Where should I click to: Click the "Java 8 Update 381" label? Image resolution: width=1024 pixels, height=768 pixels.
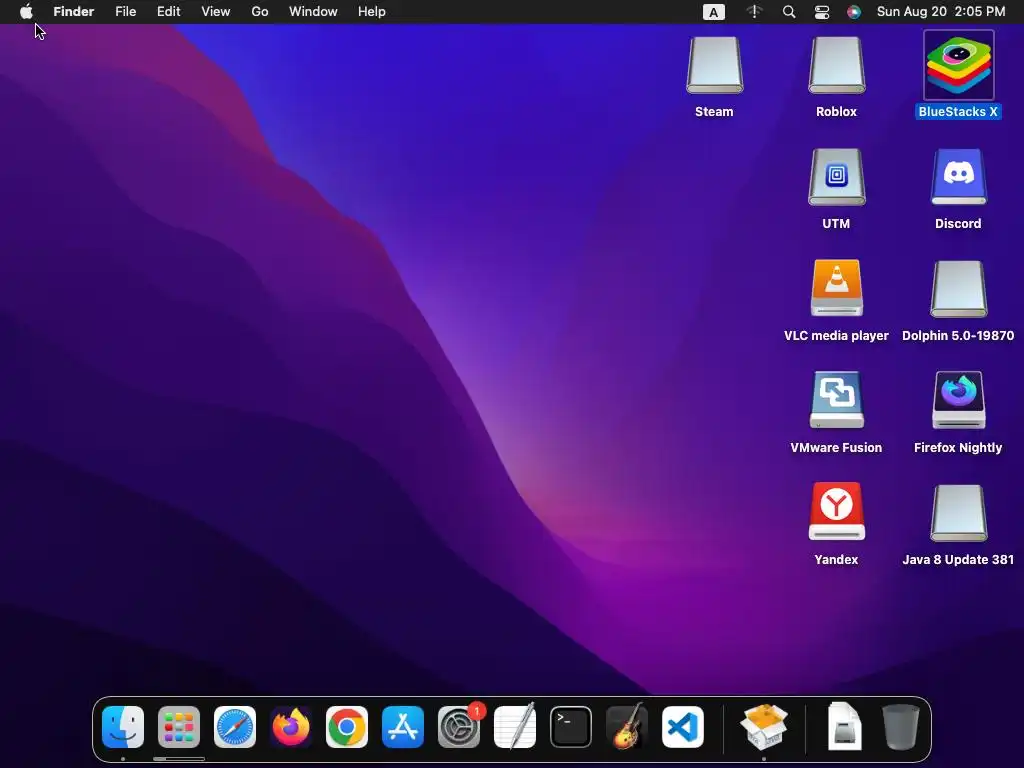click(958, 560)
